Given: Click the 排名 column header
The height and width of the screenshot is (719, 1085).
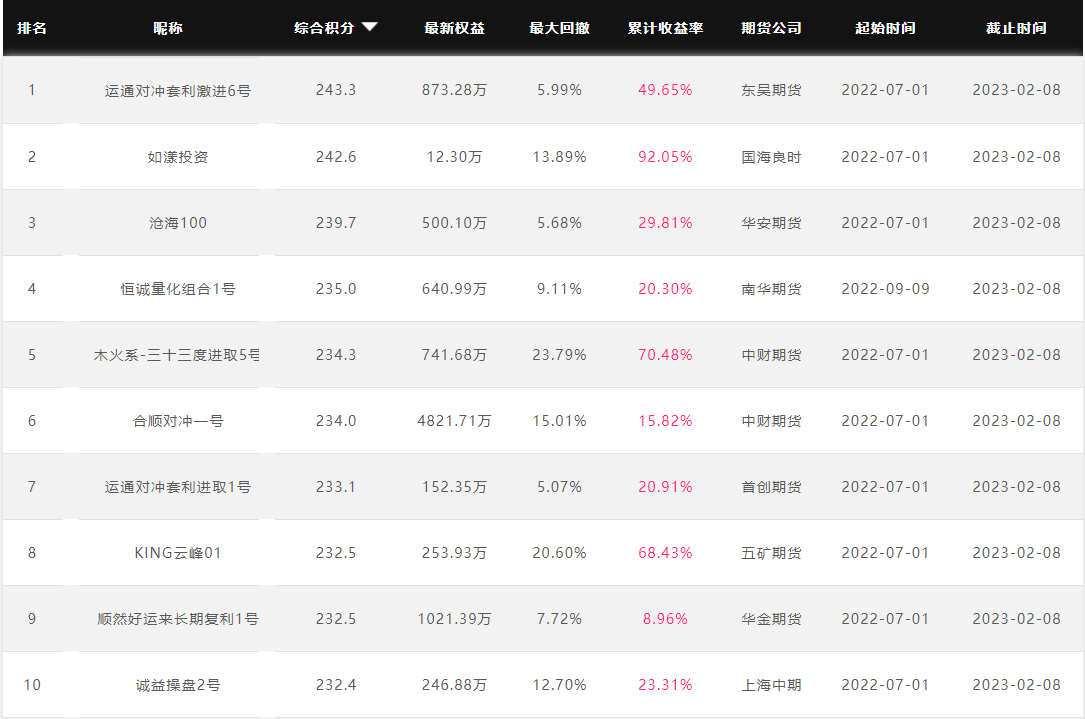Looking at the screenshot, I should 32,28.
